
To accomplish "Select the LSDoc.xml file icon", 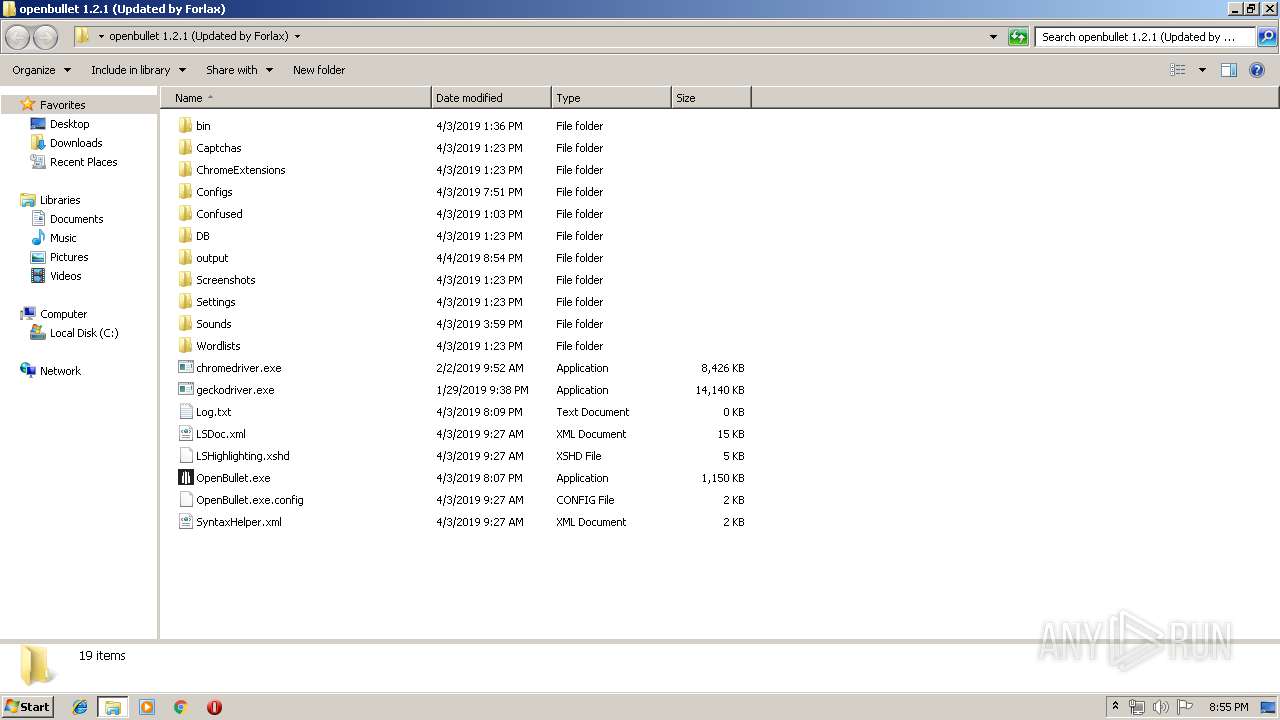I will [x=185, y=434].
